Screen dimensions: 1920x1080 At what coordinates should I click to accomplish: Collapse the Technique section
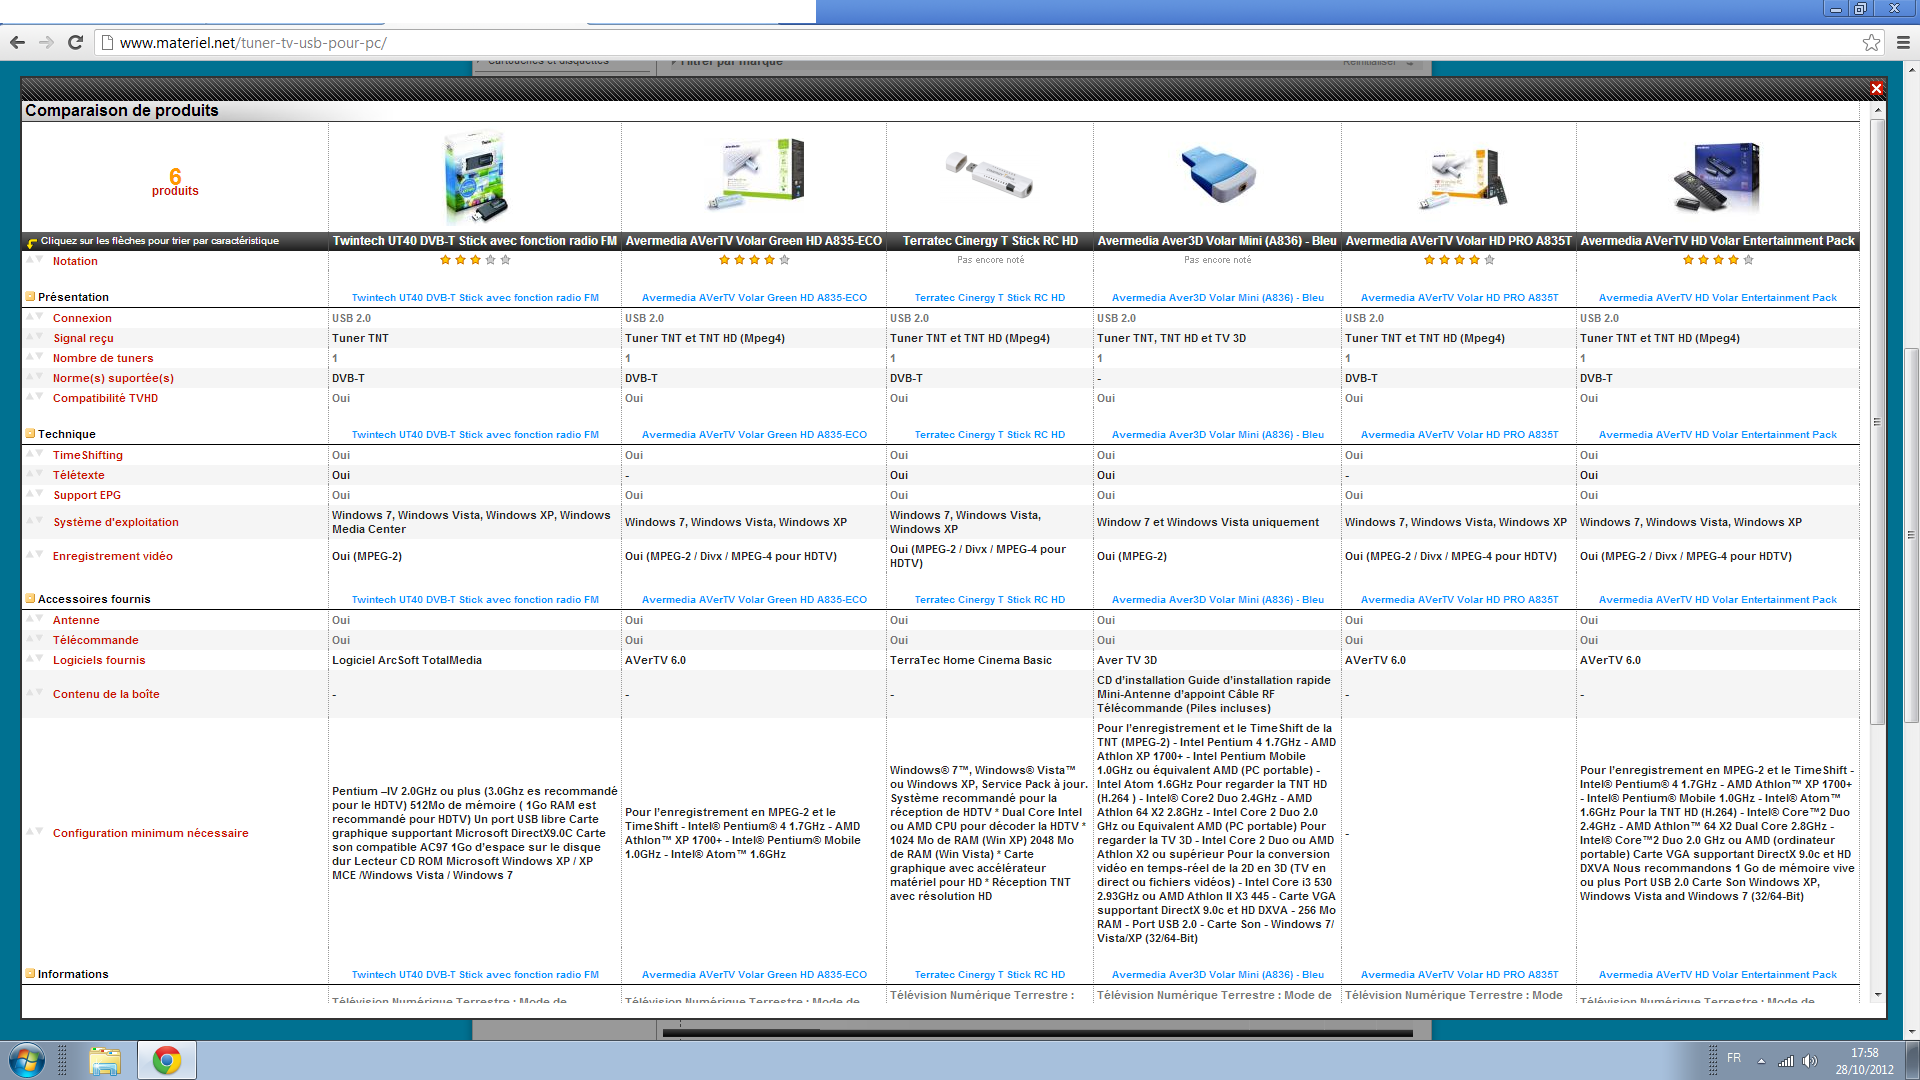coord(30,434)
